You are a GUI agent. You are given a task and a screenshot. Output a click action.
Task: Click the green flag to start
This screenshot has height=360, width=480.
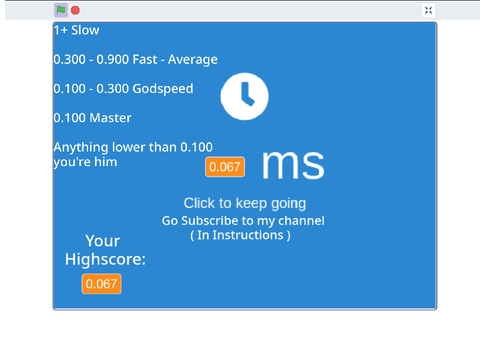click(x=61, y=10)
